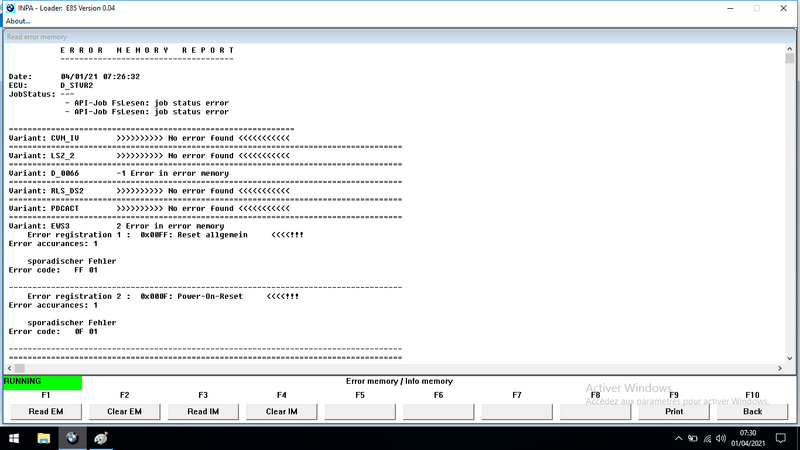
Task: Switch to the BMW INPA taskbar app
Action: 72,438
